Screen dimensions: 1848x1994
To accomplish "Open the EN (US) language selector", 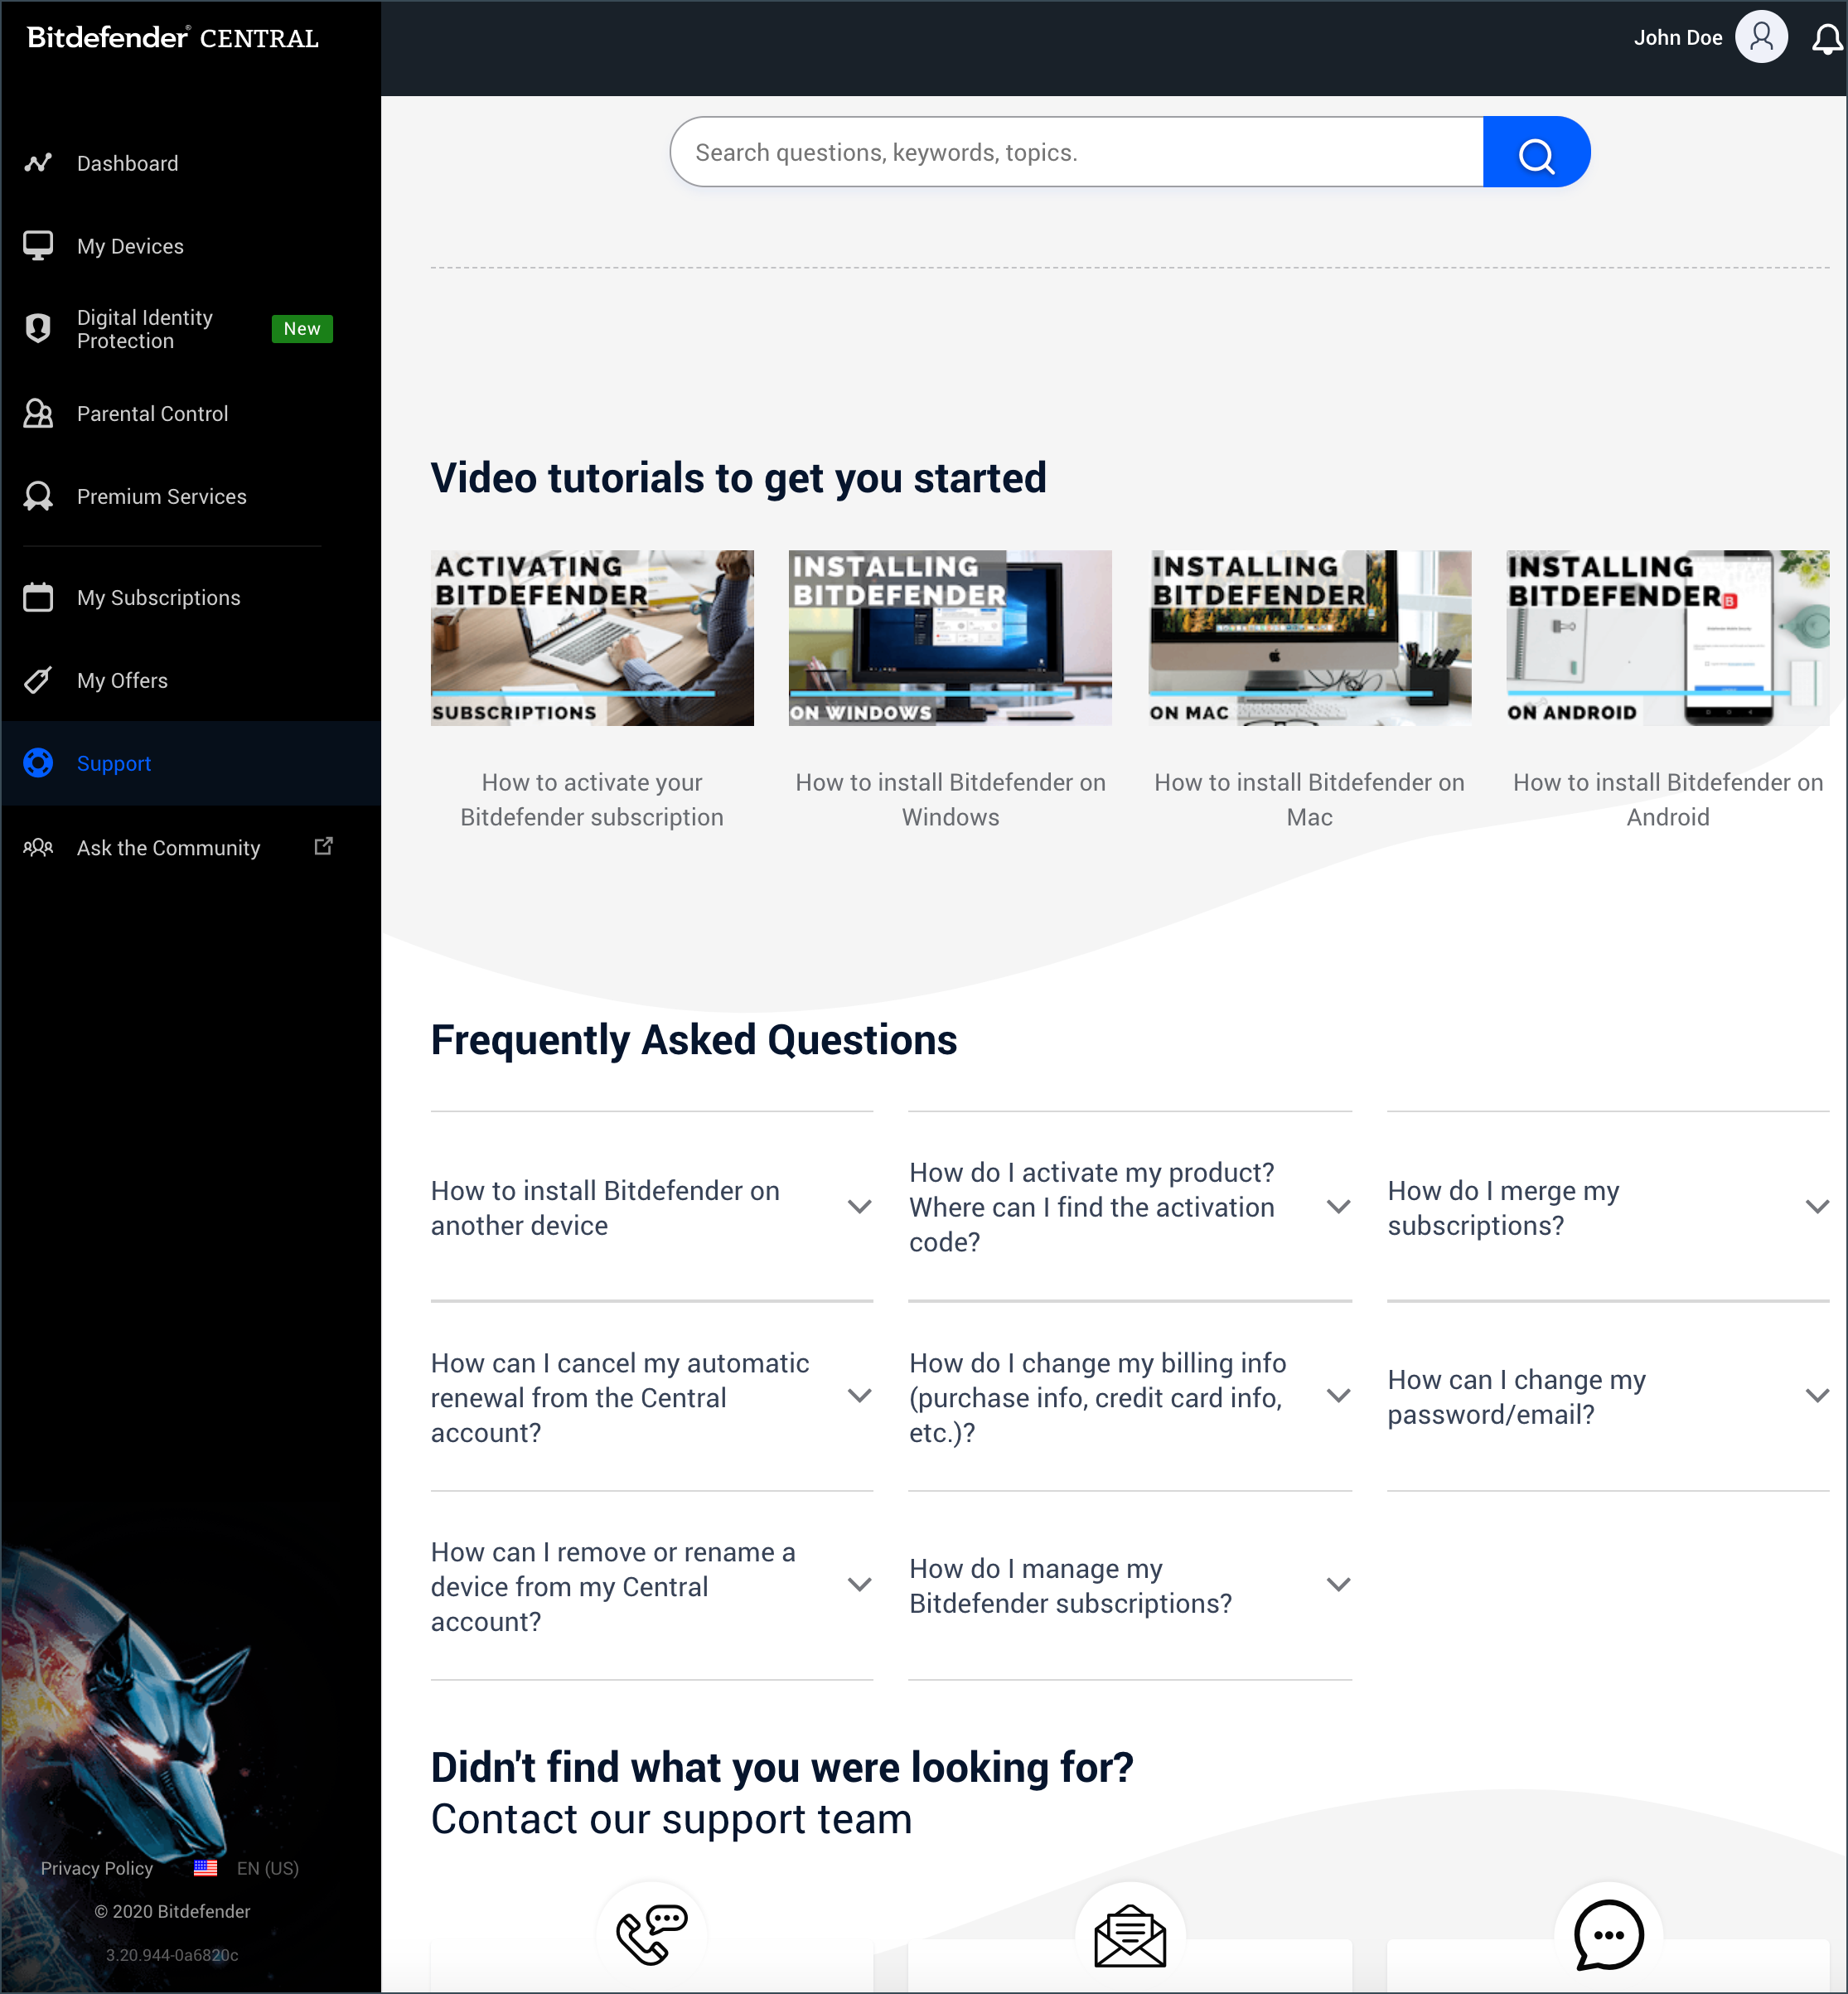I will pyautogui.click(x=267, y=1867).
